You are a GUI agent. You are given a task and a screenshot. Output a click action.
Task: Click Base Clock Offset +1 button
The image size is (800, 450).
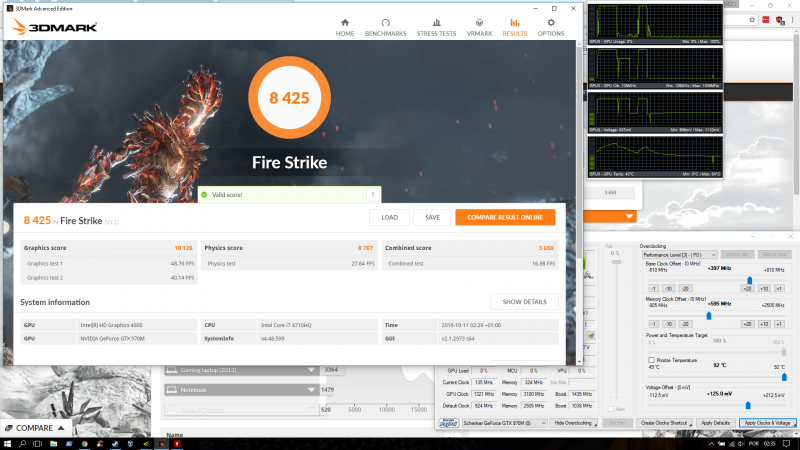(779, 288)
